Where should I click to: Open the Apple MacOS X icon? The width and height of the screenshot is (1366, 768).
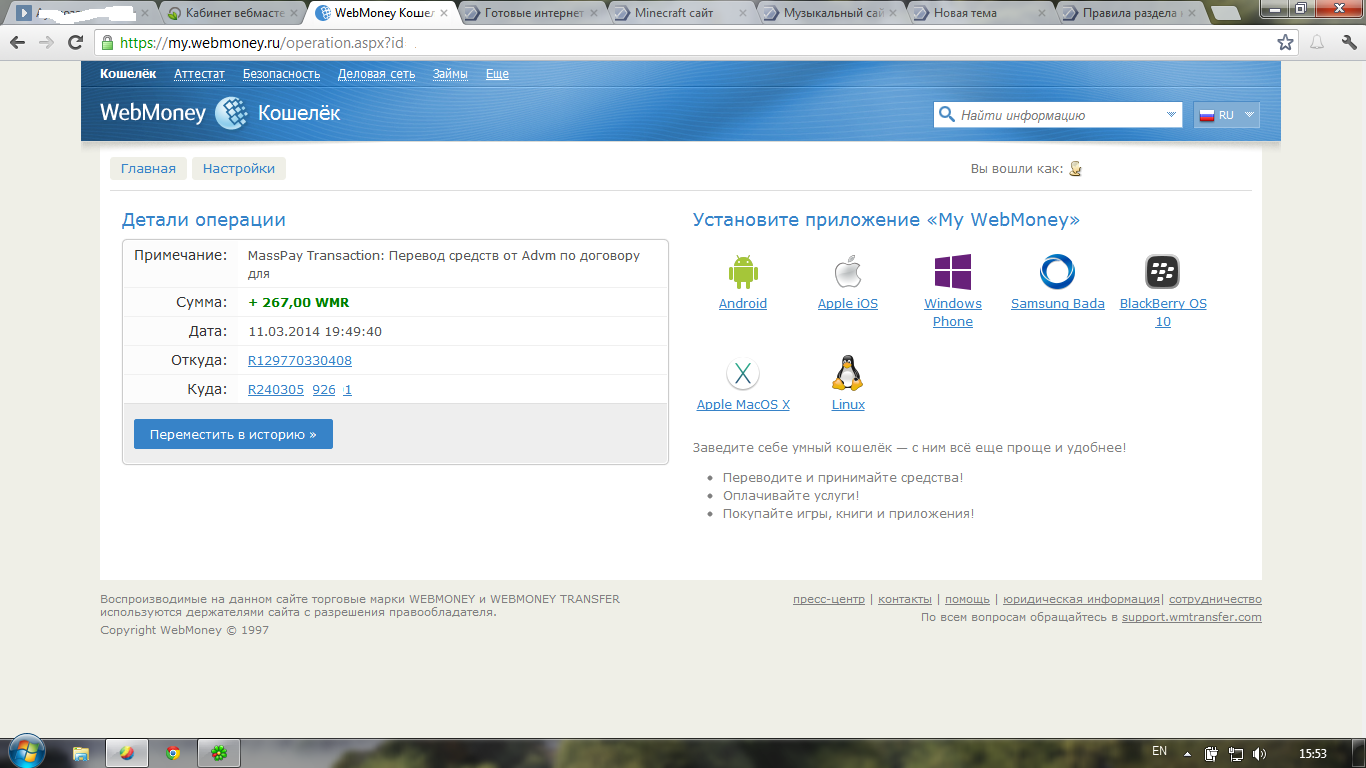pos(743,374)
